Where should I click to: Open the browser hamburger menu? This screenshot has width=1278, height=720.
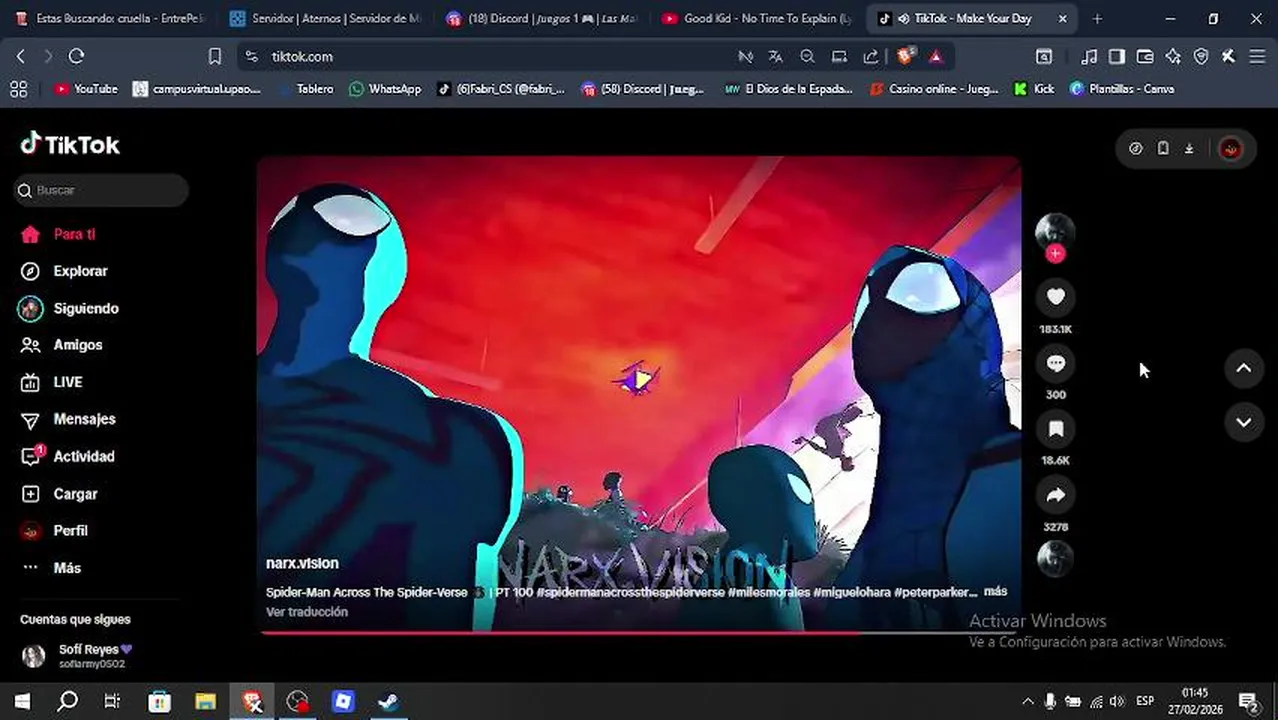(1257, 57)
